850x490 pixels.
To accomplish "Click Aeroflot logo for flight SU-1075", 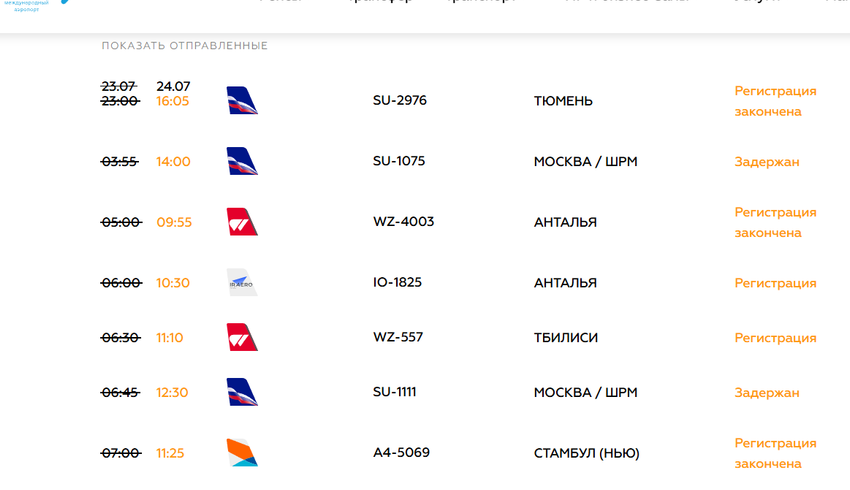I will pyautogui.click(x=242, y=162).
